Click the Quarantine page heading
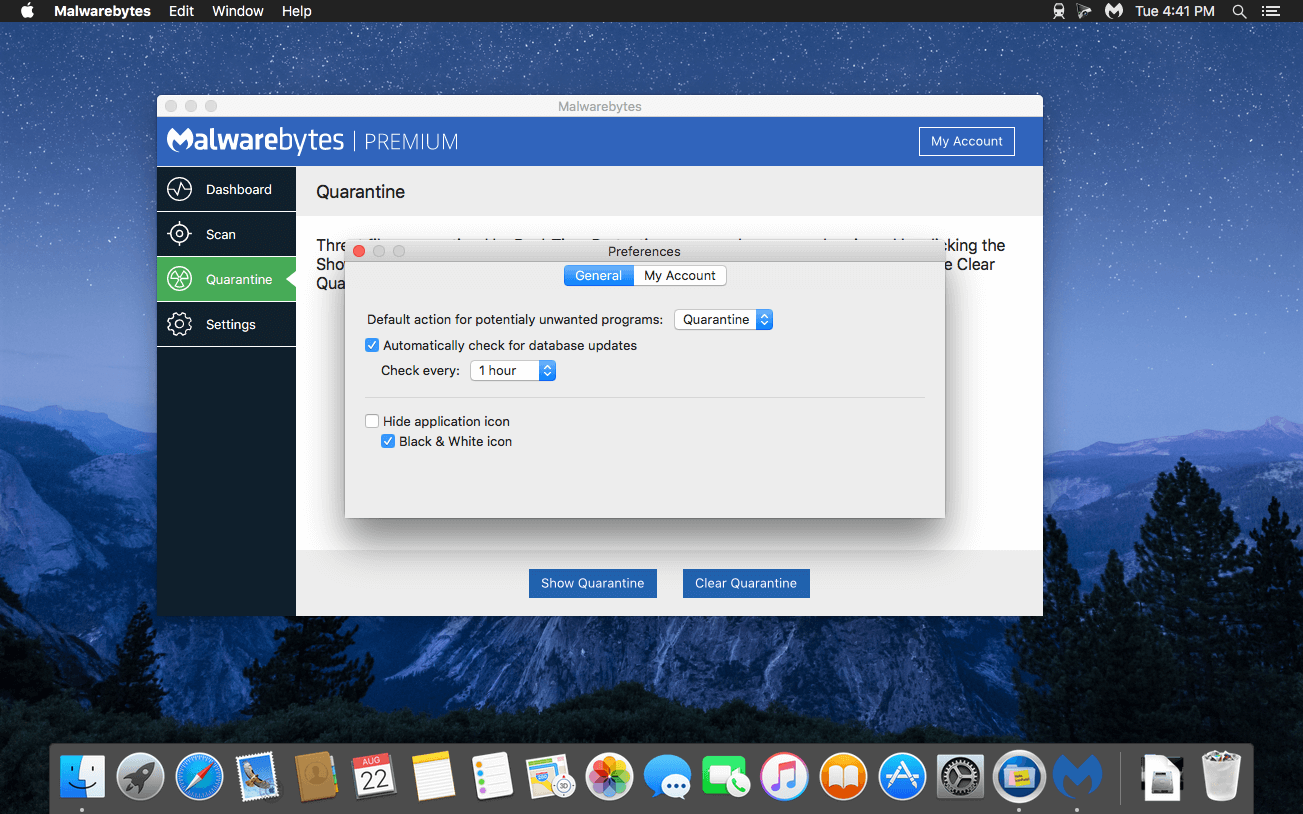Image resolution: width=1303 pixels, height=814 pixels. click(360, 191)
